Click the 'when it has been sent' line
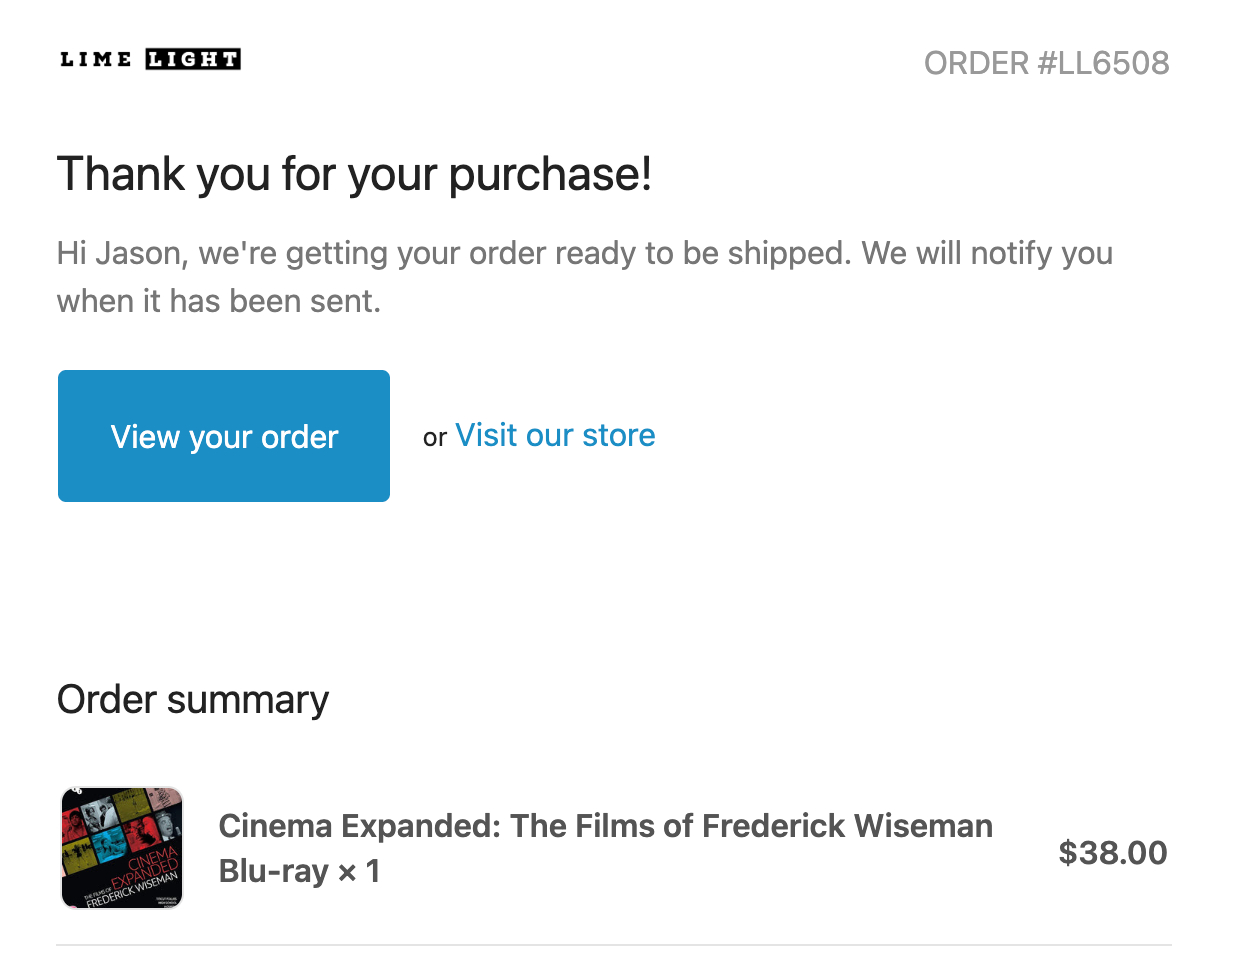1250x958 pixels. [219, 301]
